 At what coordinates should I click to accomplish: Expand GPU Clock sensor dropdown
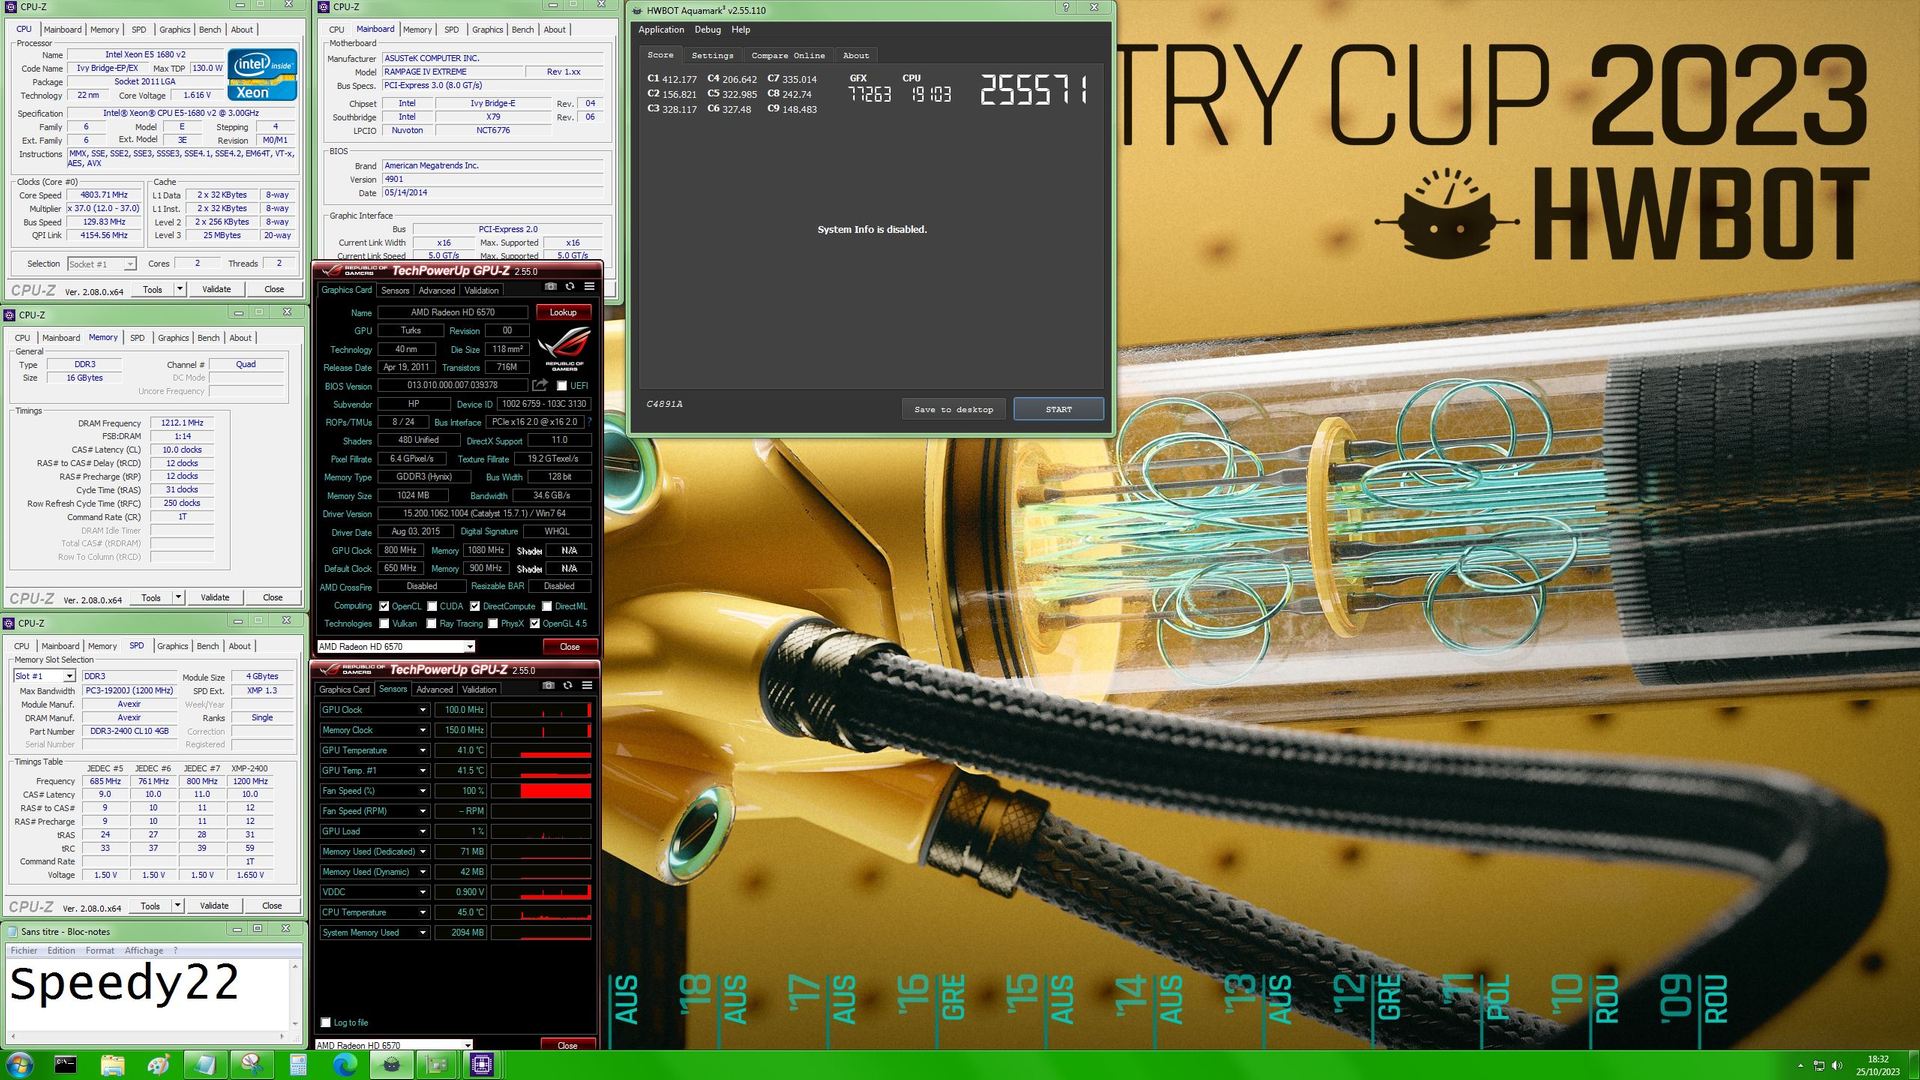coord(422,710)
